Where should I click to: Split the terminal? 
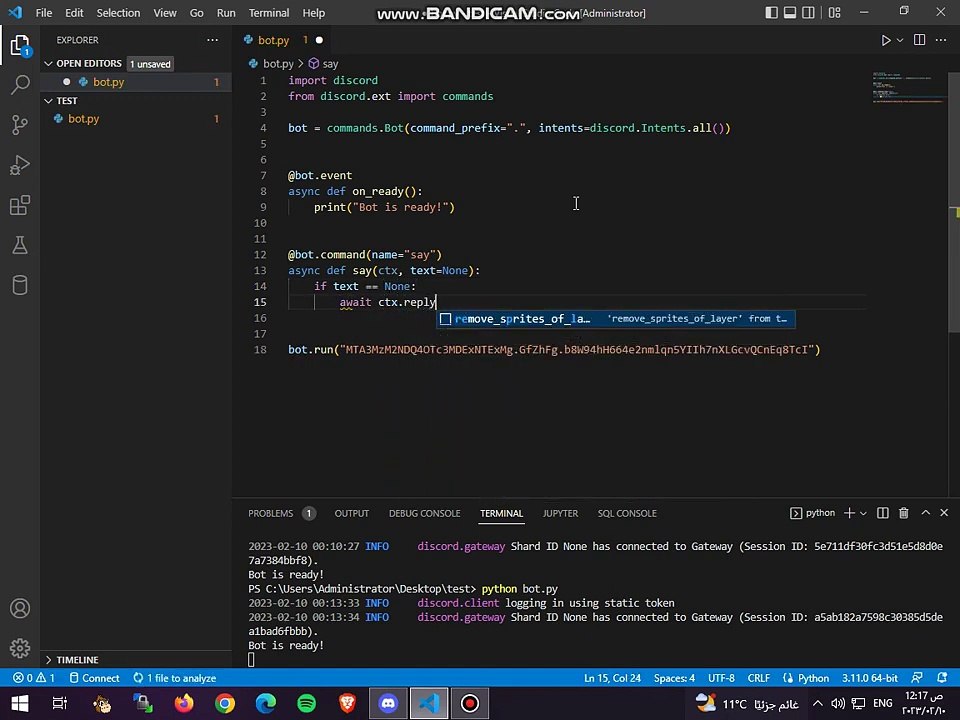pyautogui.click(x=882, y=513)
